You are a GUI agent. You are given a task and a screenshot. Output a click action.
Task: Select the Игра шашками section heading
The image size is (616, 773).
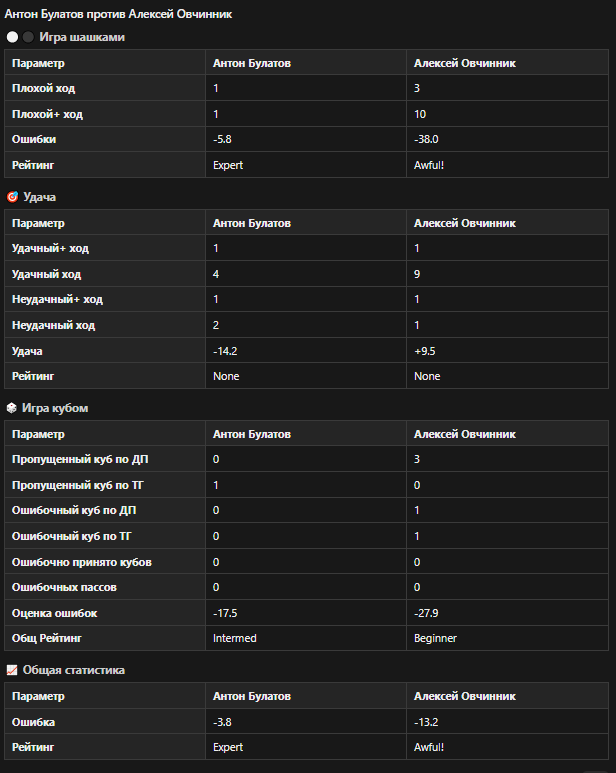pos(82,37)
